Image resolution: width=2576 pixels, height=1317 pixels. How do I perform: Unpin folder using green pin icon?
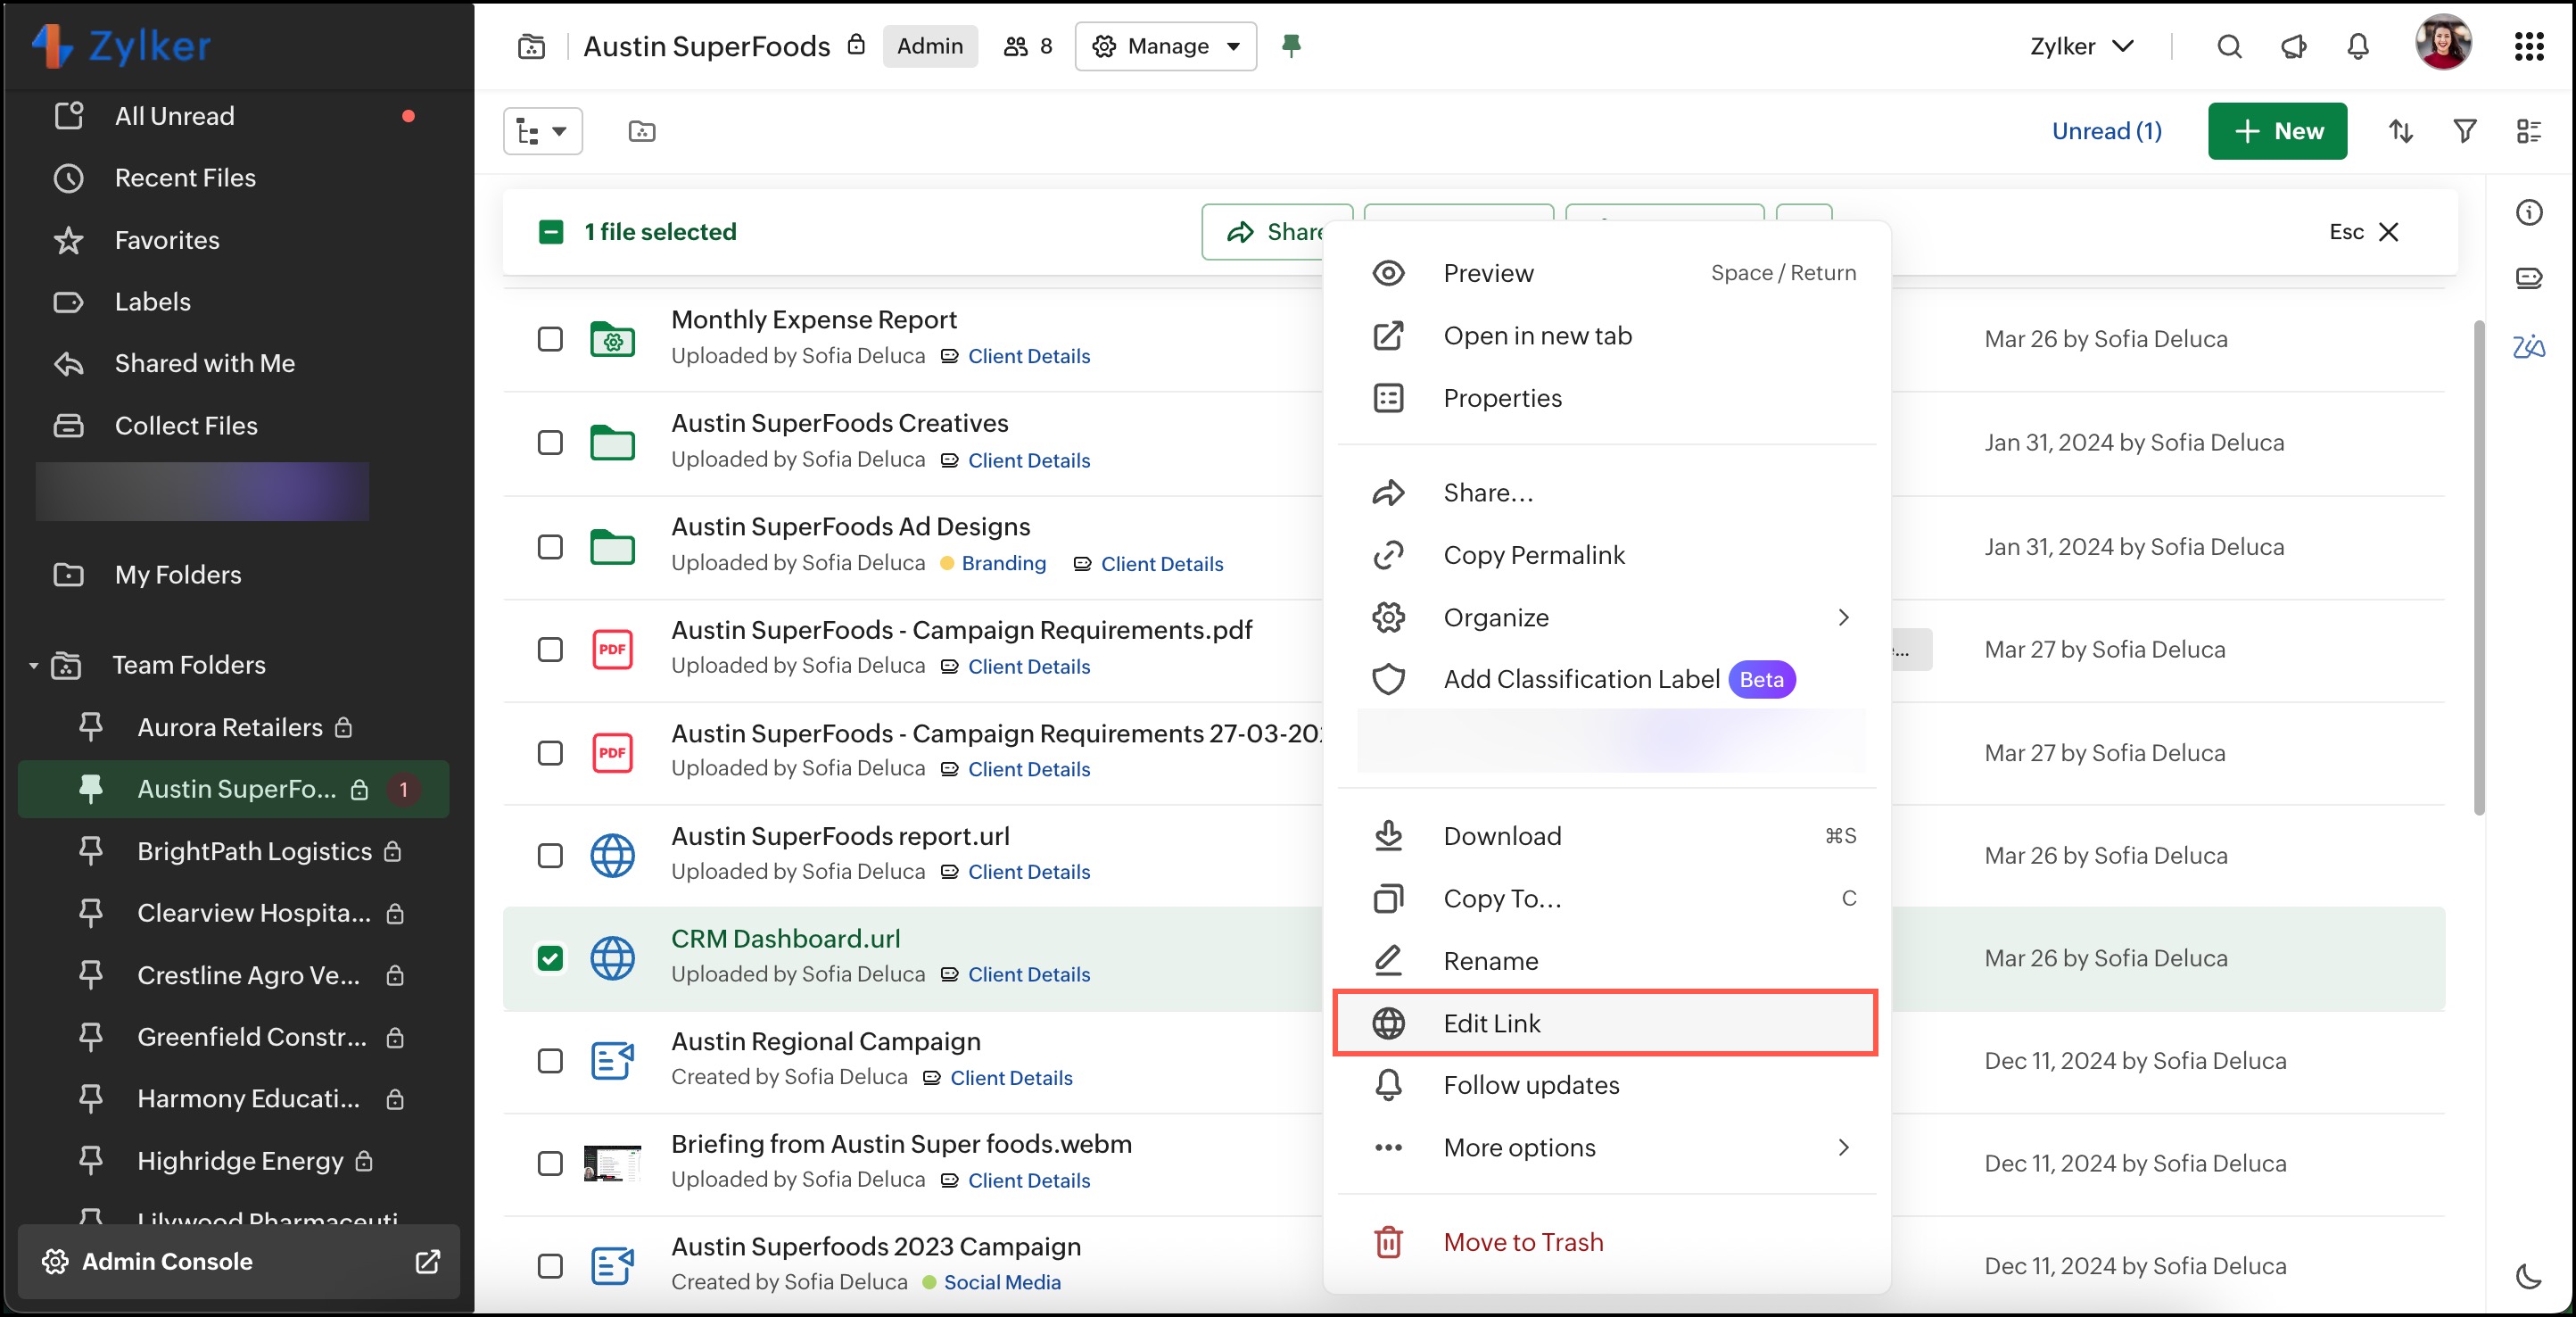[x=1290, y=45]
